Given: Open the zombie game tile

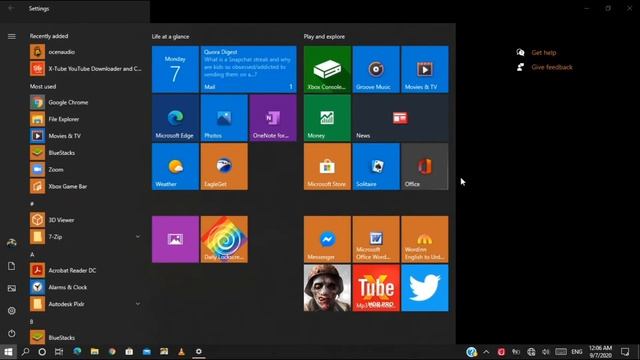Looking at the screenshot, I should (x=327, y=288).
